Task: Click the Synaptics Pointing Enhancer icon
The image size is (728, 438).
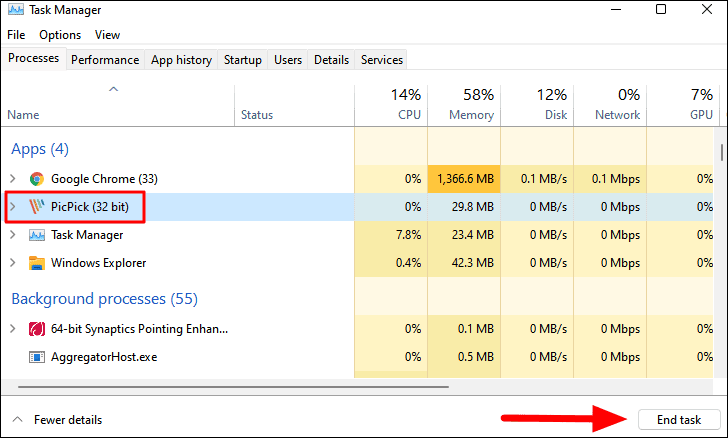Action: (37, 329)
